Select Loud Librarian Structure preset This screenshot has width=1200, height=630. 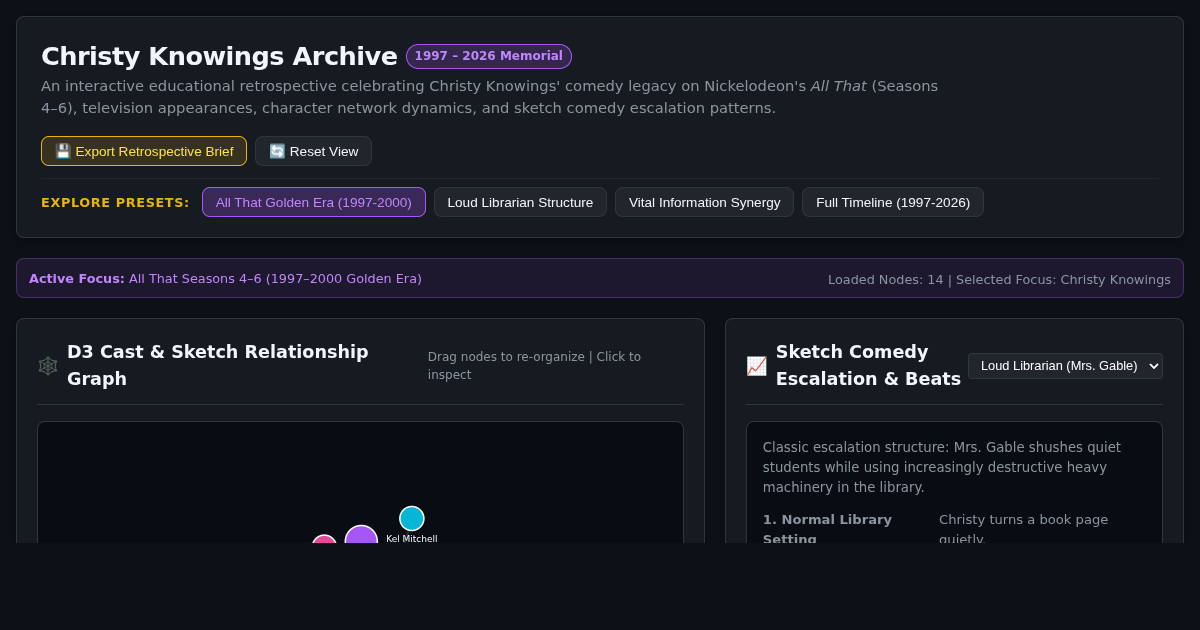pyautogui.click(x=520, y=202)
